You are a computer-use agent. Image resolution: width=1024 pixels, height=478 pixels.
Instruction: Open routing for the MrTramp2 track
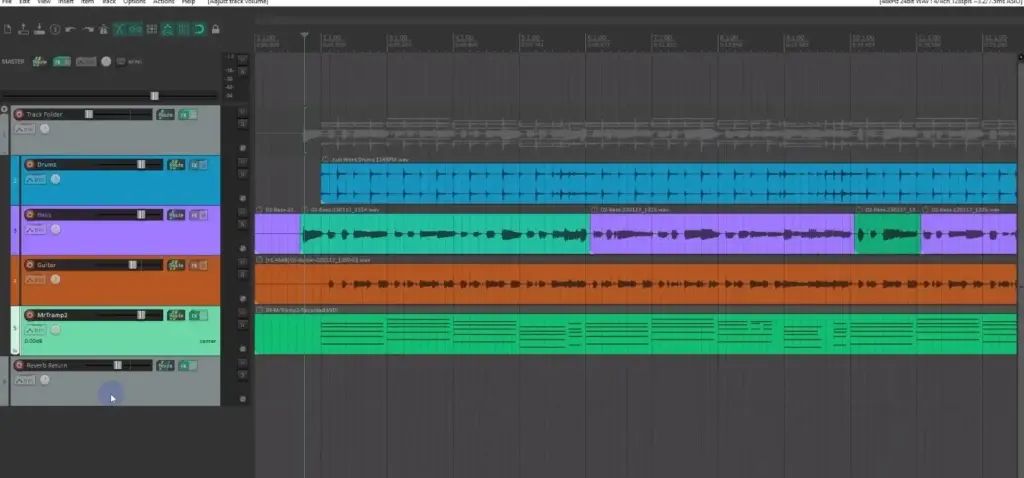pyautogui.click(x=176, y=315)
